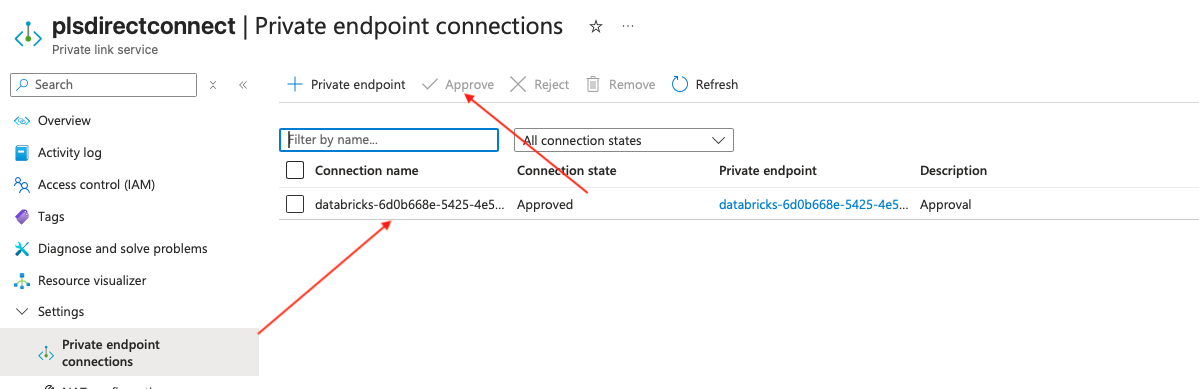Open the databricks private endpoint link
Viewport: 1199px width, 389px height.
click(814, 205)
